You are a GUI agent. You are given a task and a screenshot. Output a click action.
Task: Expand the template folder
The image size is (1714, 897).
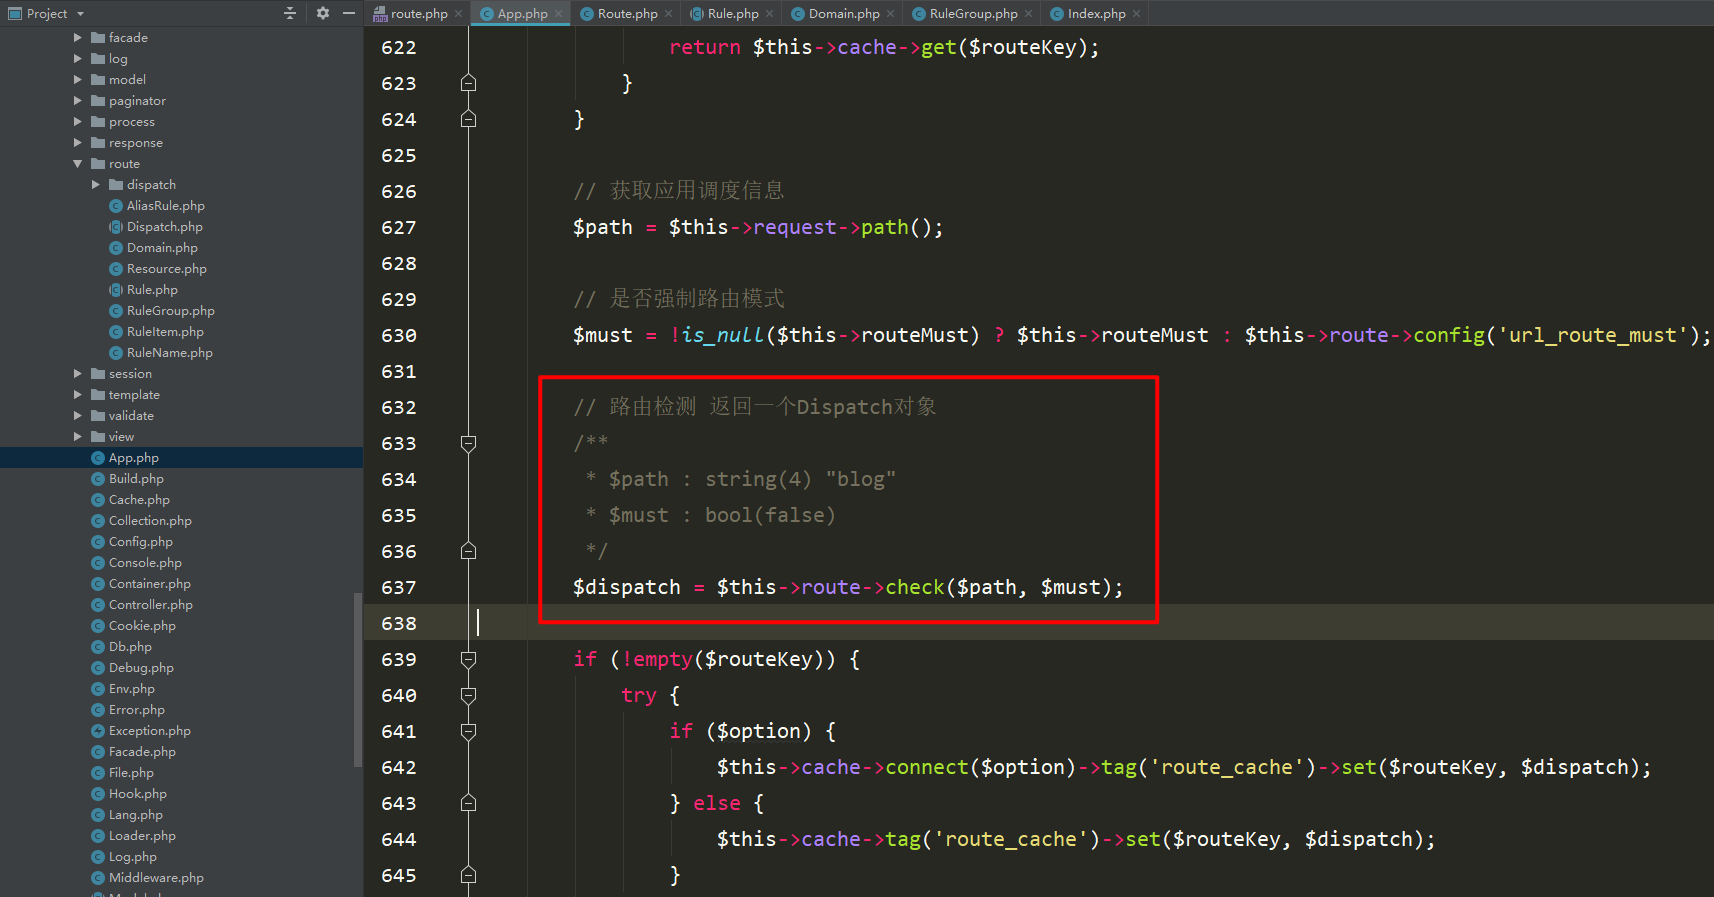tap(78, 394)
